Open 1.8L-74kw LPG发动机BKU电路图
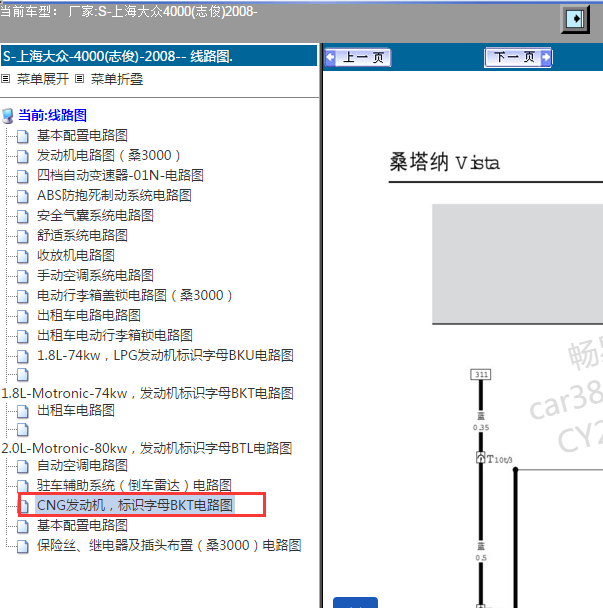The width and height of the screenshot is (603, 608). tap(165, 356)
